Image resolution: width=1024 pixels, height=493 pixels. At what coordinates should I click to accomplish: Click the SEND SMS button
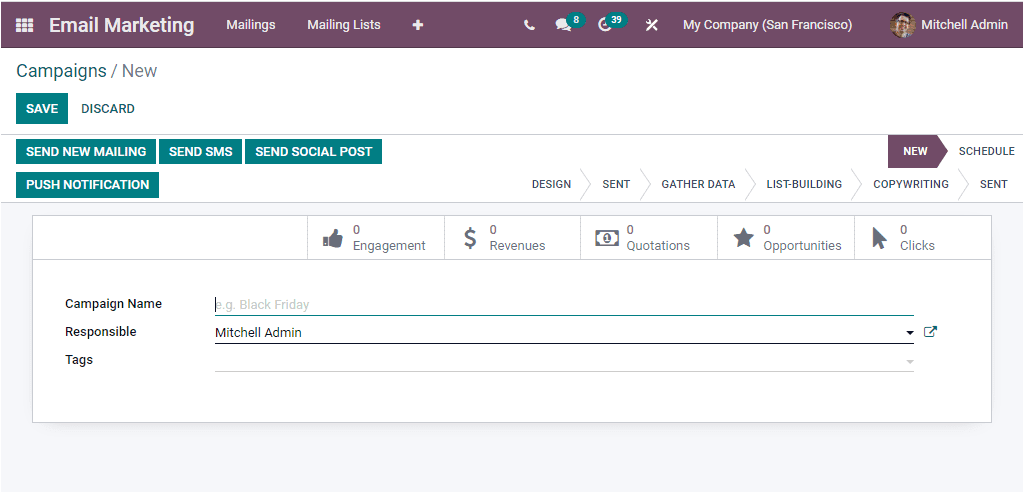tap(200, 151)
